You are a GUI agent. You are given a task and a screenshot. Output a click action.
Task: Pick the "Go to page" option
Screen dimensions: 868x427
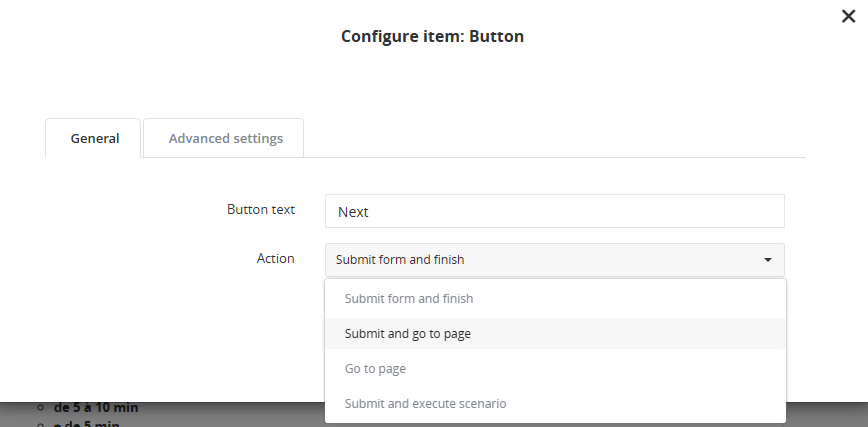(x=375, y=368)
